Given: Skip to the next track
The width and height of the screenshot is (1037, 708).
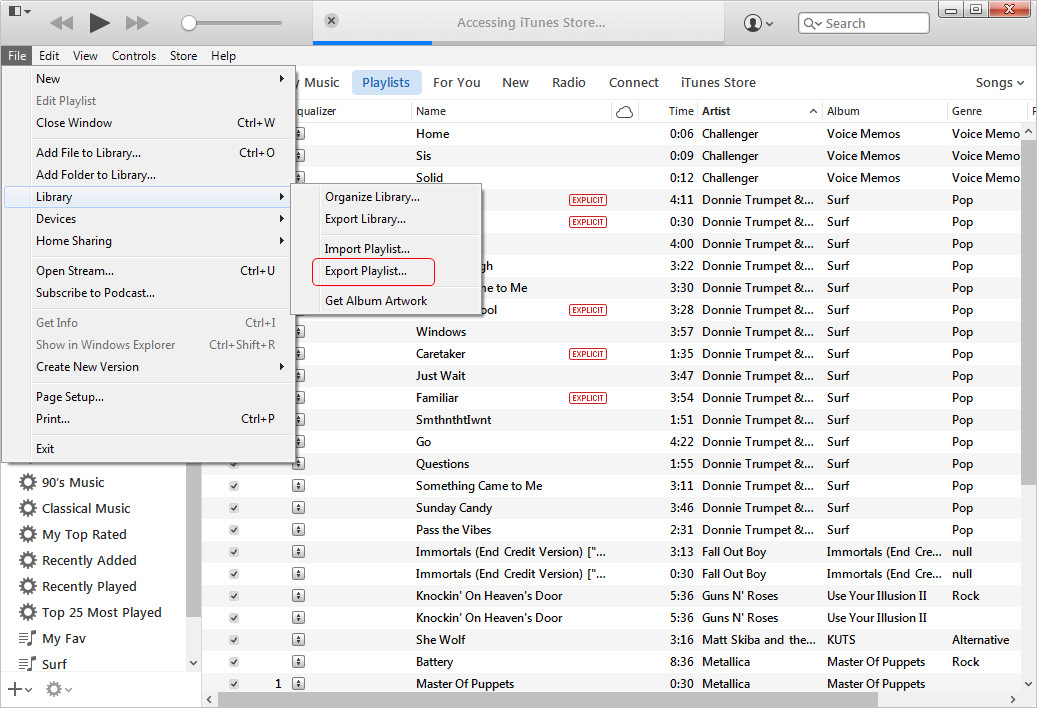Looking at the screenshot, I should click(x=137, y=22).
